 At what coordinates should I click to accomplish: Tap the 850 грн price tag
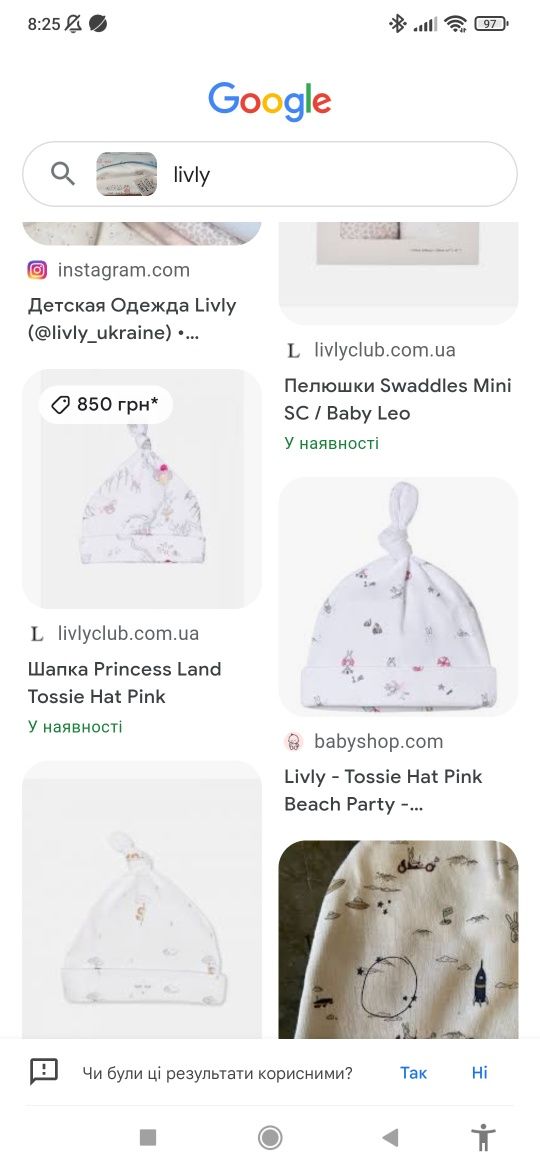tap(105, 404)
